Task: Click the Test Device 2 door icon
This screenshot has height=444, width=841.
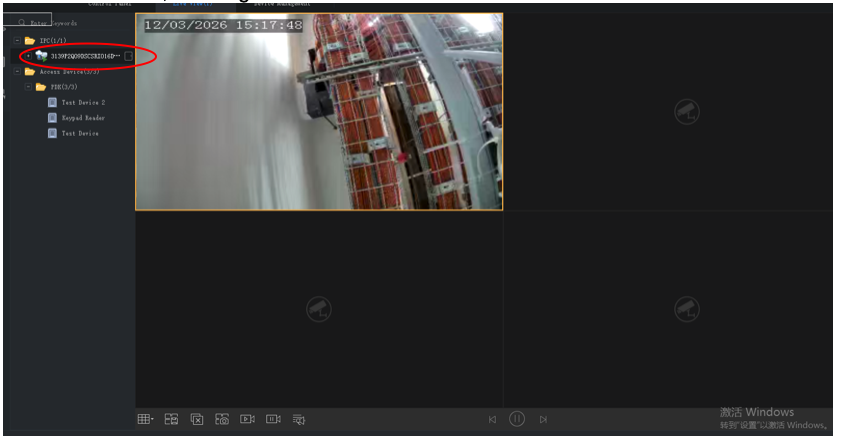Action: [52, 102]
